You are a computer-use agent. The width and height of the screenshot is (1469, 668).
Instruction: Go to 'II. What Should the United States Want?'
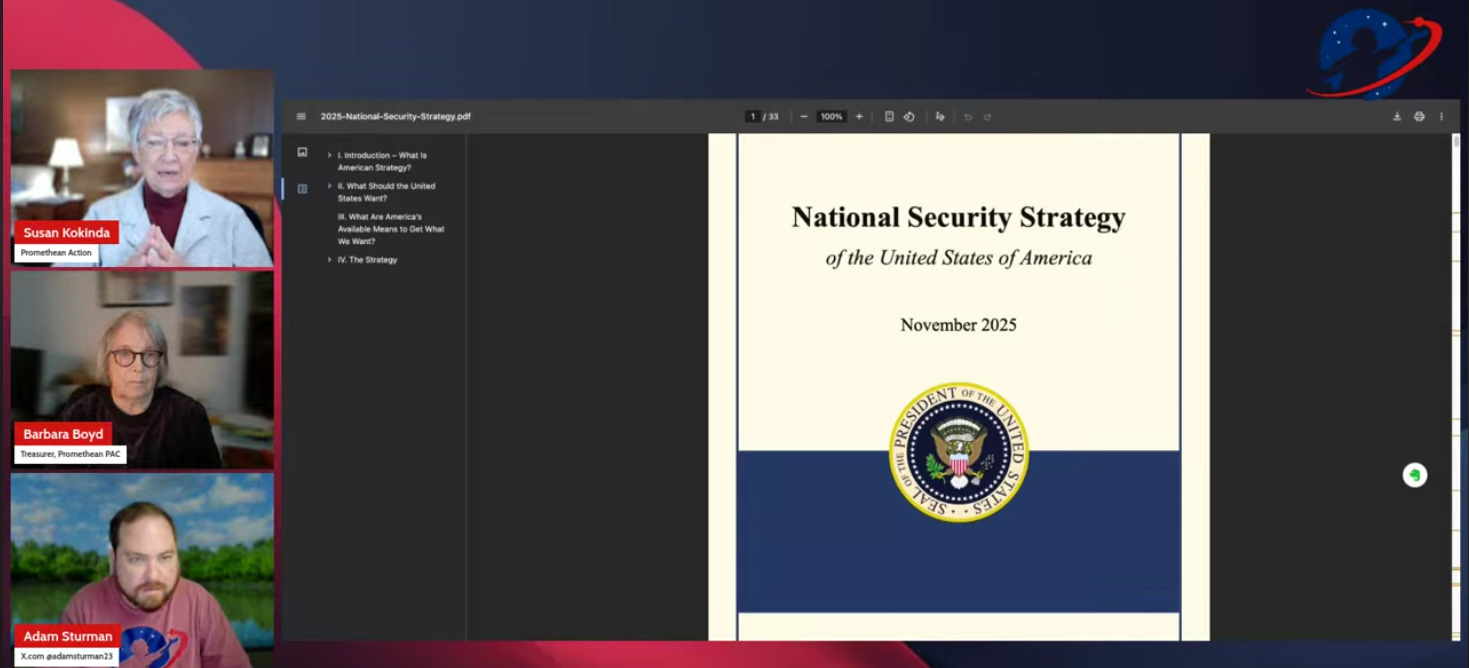[x=387, y=192]
